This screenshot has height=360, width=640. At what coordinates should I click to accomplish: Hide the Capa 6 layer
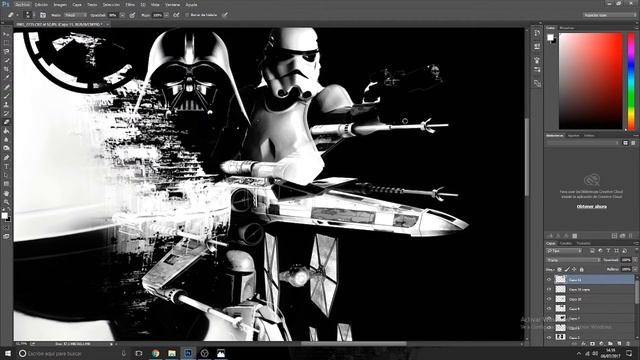549,328
